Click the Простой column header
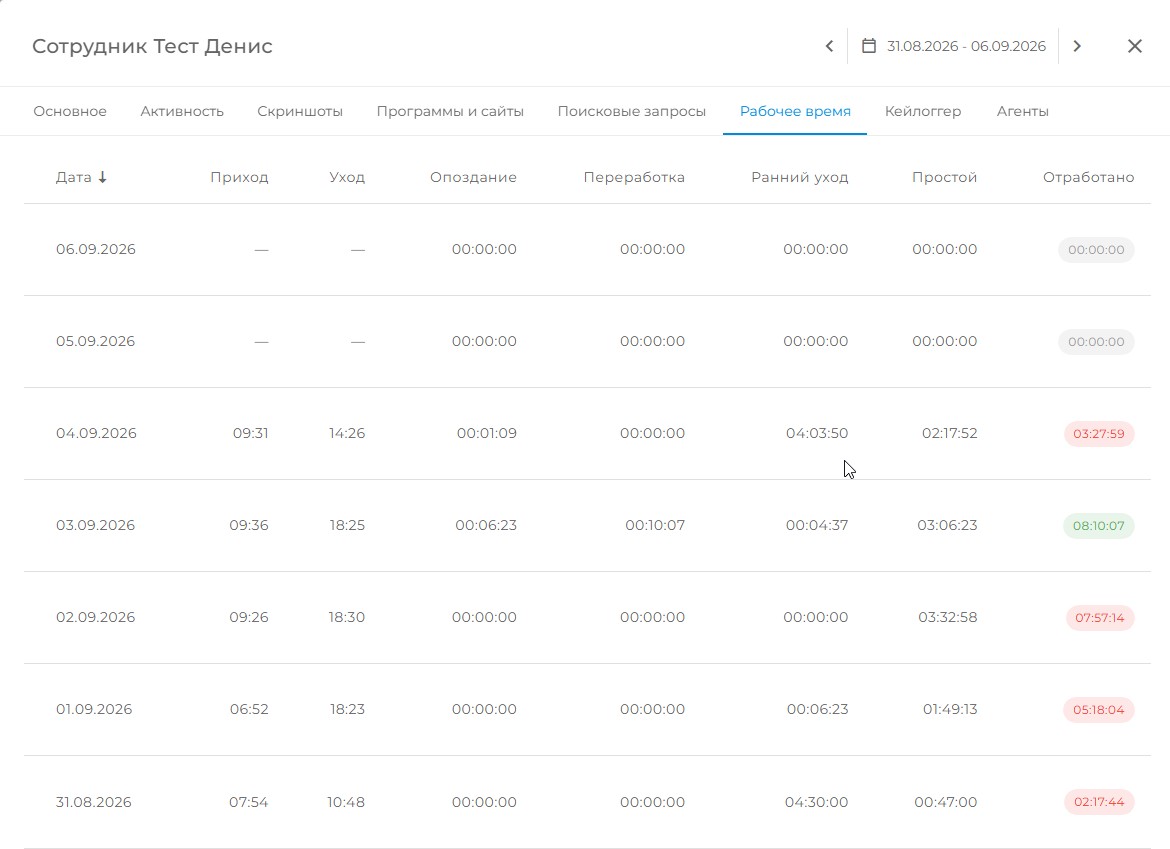 coord(945,178)
